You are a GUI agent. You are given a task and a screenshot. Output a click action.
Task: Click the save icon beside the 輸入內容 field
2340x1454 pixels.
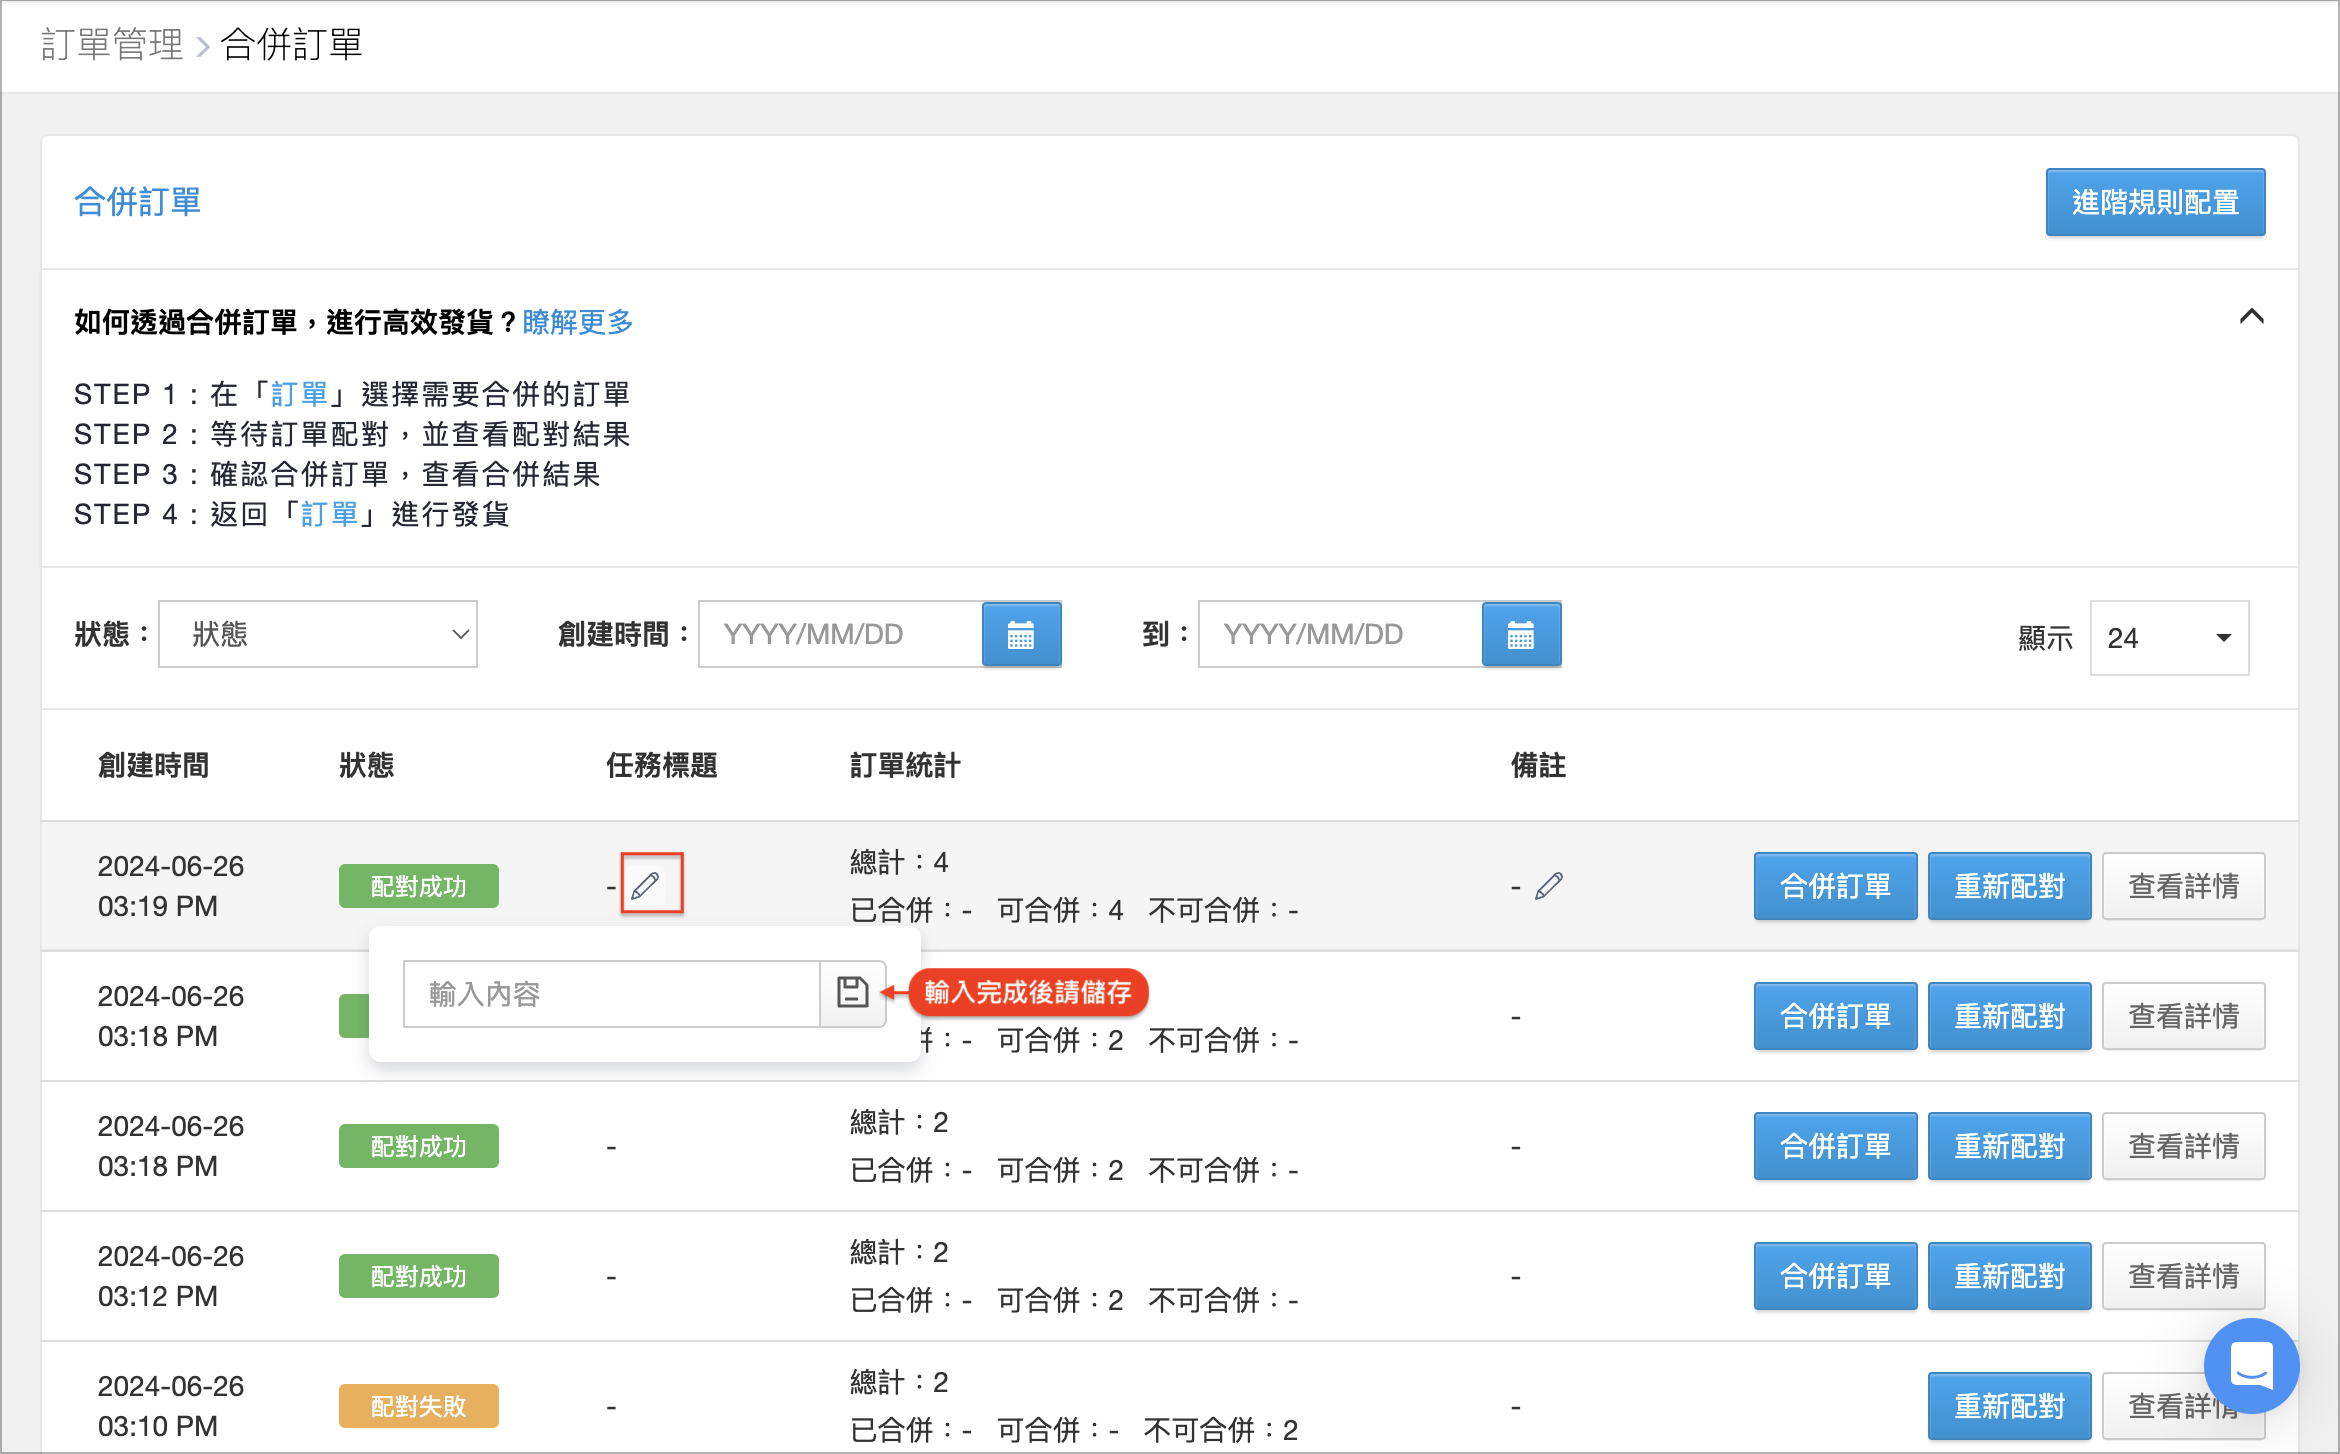tap(852, 993)
